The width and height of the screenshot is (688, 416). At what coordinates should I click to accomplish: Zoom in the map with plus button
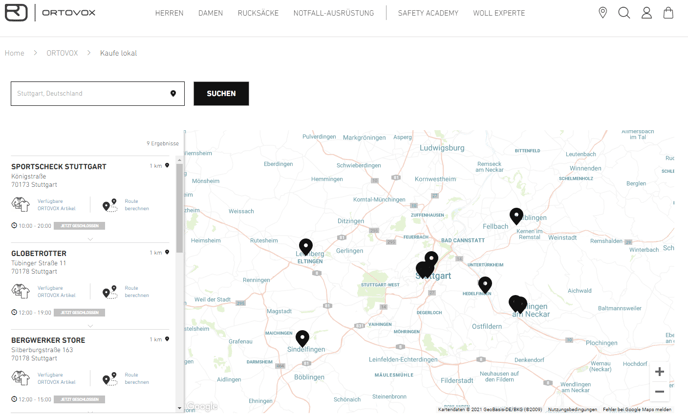(x=659, y=372)
